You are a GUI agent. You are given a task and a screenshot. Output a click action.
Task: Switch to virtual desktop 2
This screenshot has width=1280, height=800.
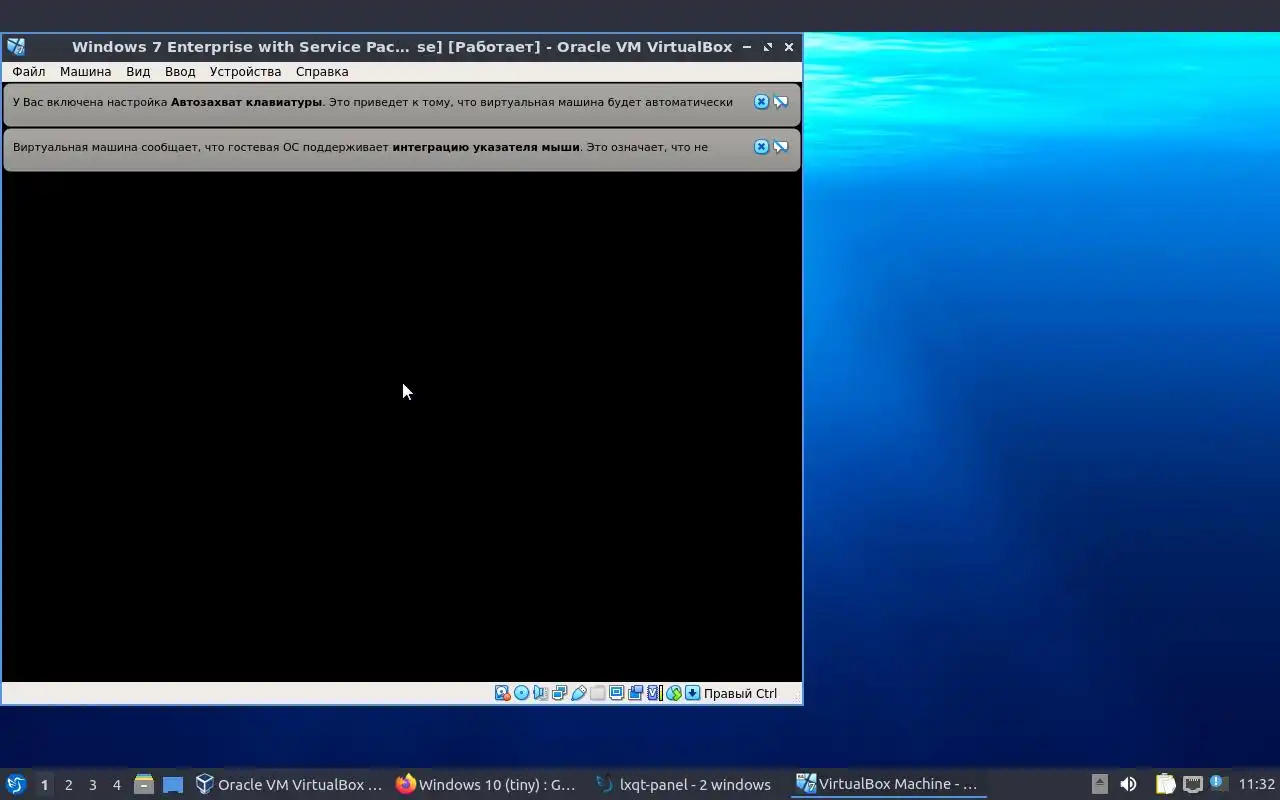(68, 785)
